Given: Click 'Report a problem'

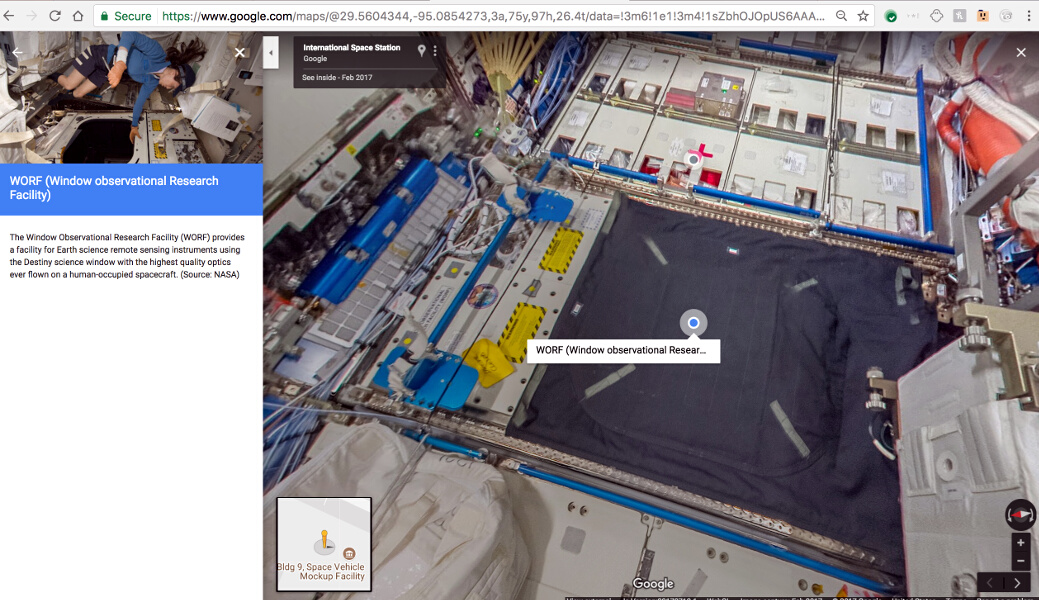Looking at the screenshot, I should click(1000, 596).
